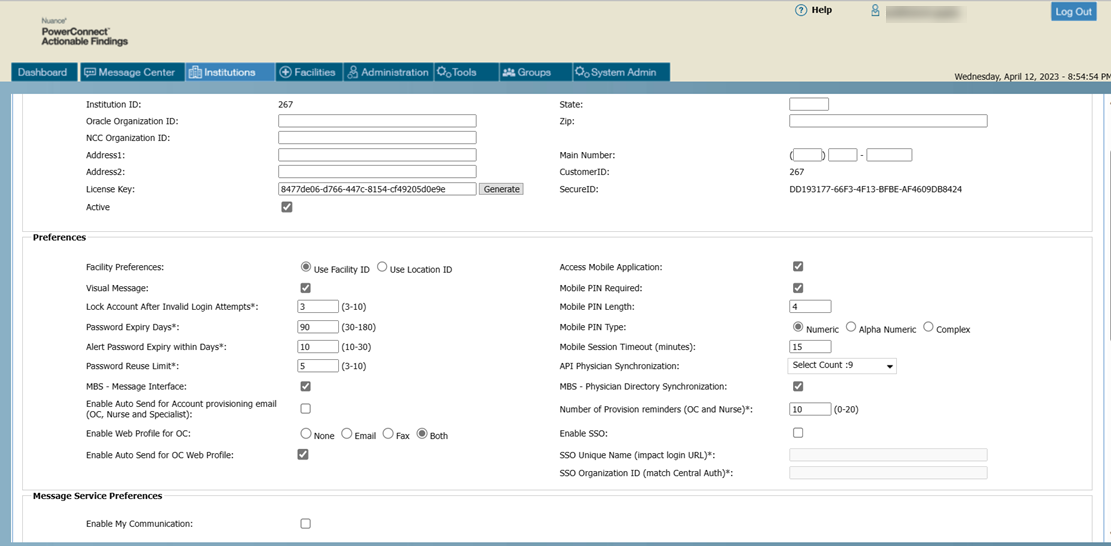Click the NCC Organization ID field
This screenshot has height=546, width=1111.
coord(378,137)
